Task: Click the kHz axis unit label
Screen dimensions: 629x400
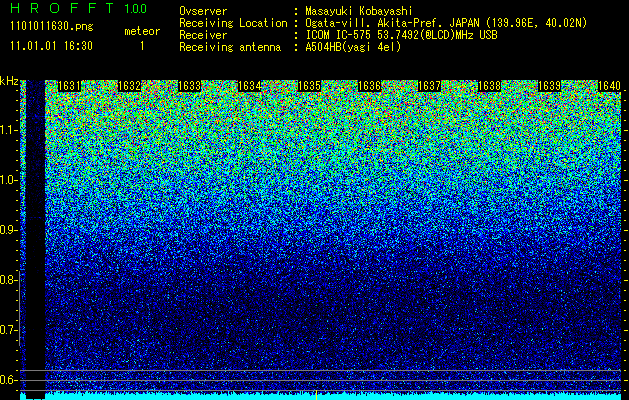Action: 9,81
